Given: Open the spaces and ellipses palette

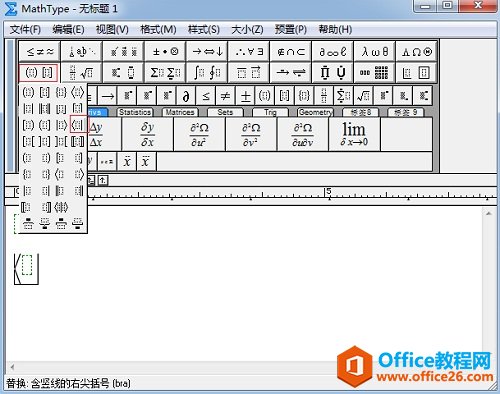Looking at the screenshot, I should click(x=82, y=51).
